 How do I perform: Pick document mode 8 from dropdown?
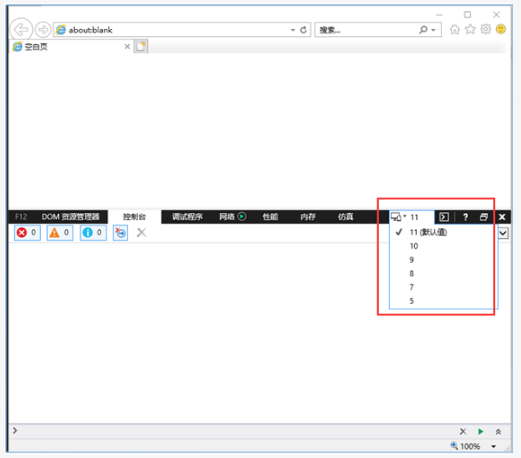[412, 274]
